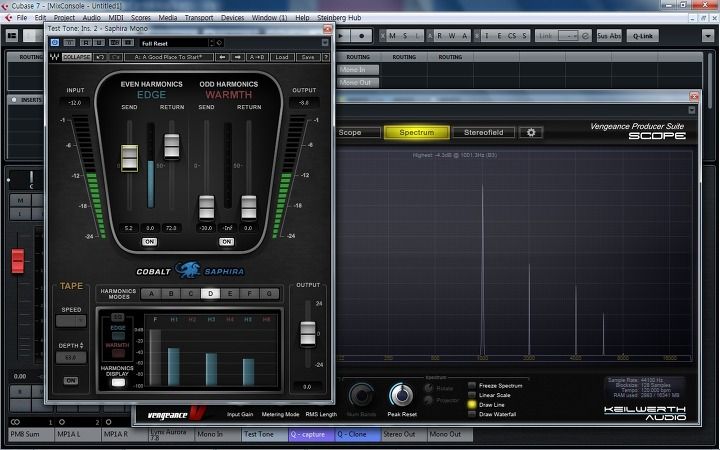Click the Cobalt Saphira dragon logo
720x450 pixels.
pos(188,270)
